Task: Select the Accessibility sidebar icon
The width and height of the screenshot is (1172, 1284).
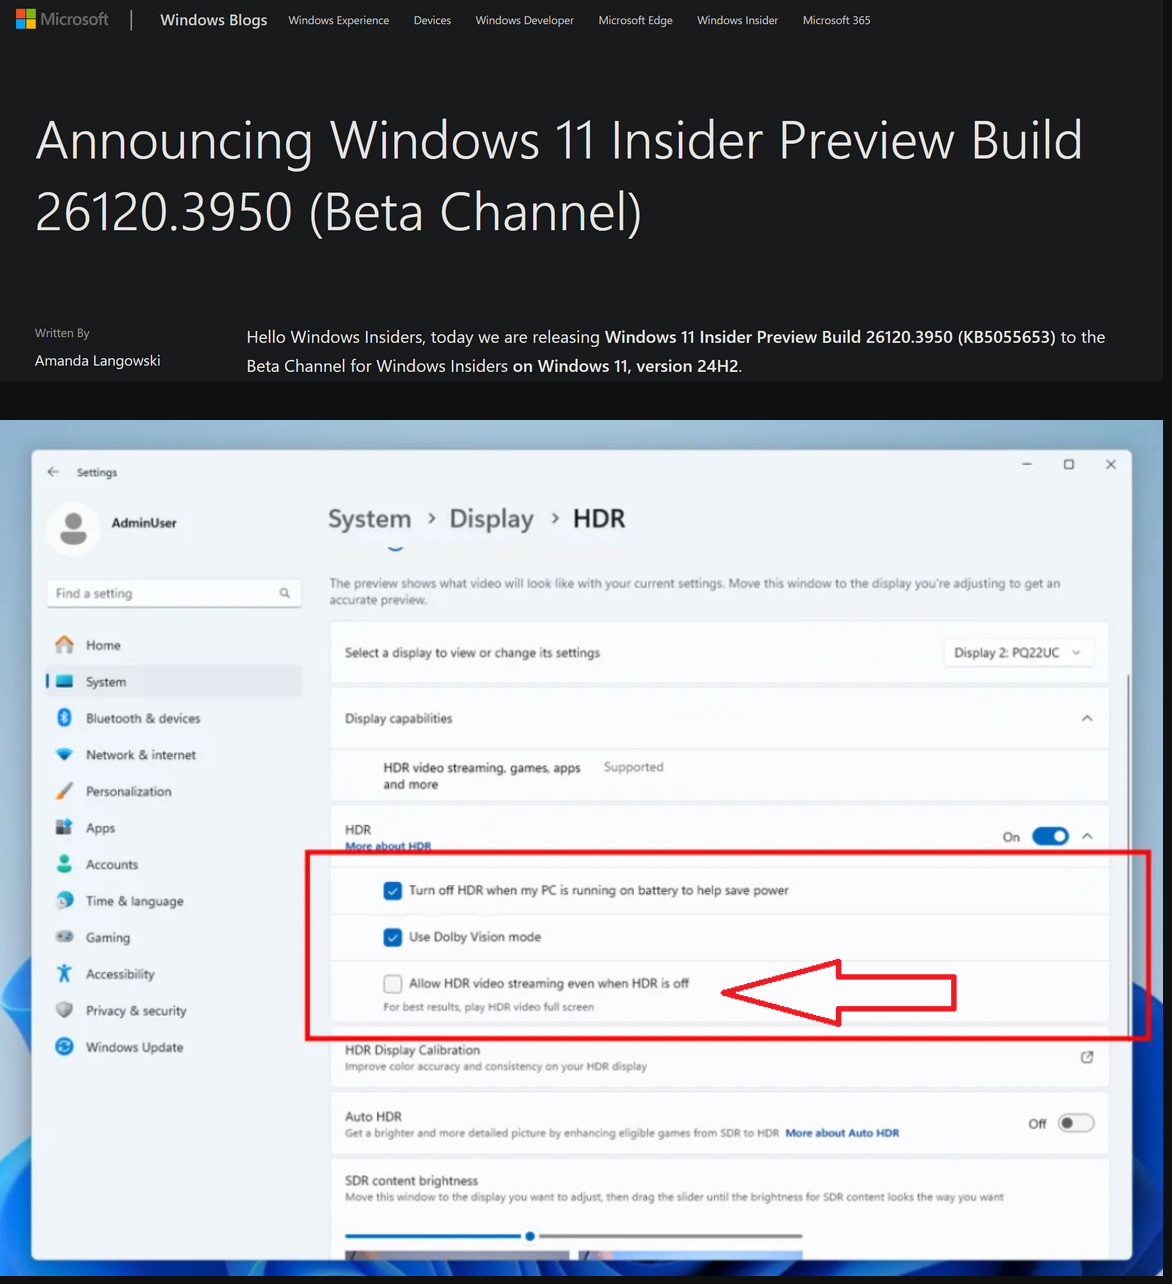Action: (x=64, y=973)
